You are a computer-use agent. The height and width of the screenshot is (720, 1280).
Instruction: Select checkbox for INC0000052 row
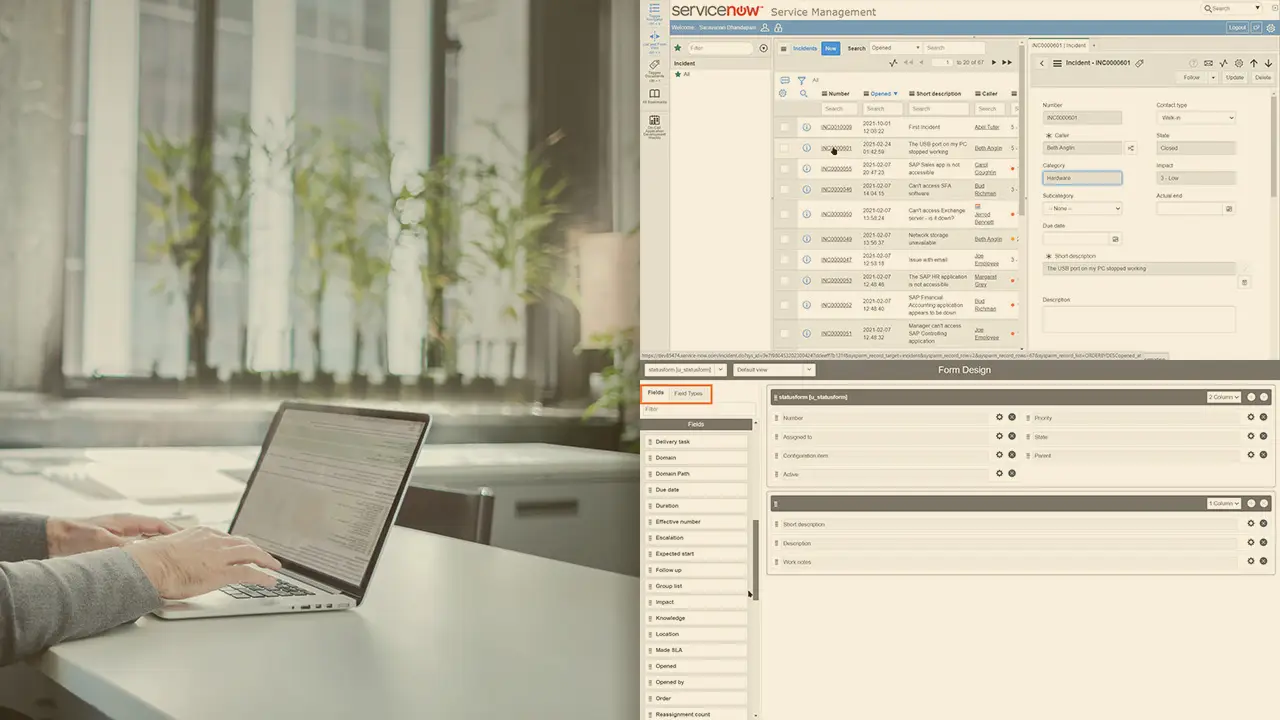[784, 305]
